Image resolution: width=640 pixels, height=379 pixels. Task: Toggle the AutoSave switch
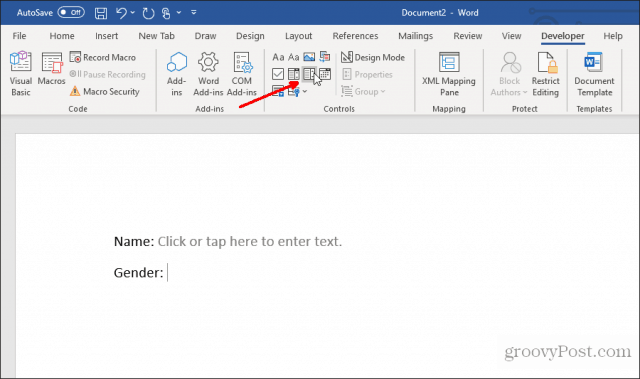tap(71, 13)
